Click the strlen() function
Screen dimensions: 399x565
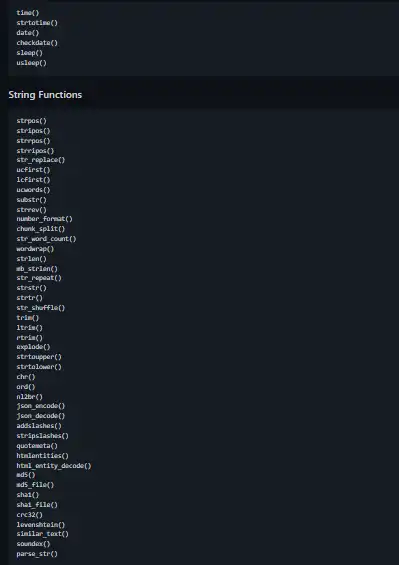click(31, 259)
